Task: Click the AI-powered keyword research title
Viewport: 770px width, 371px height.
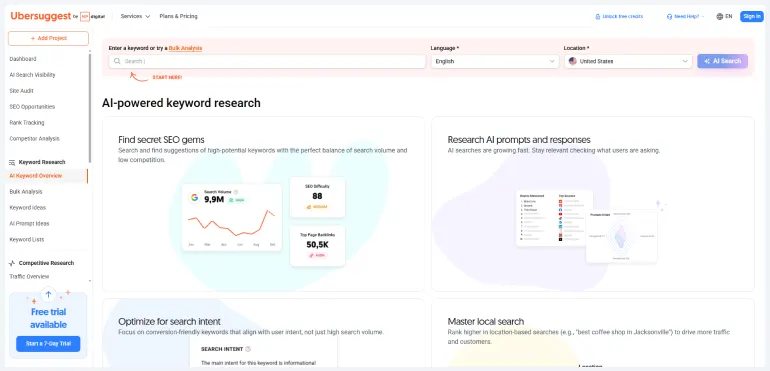Action: 181,103
